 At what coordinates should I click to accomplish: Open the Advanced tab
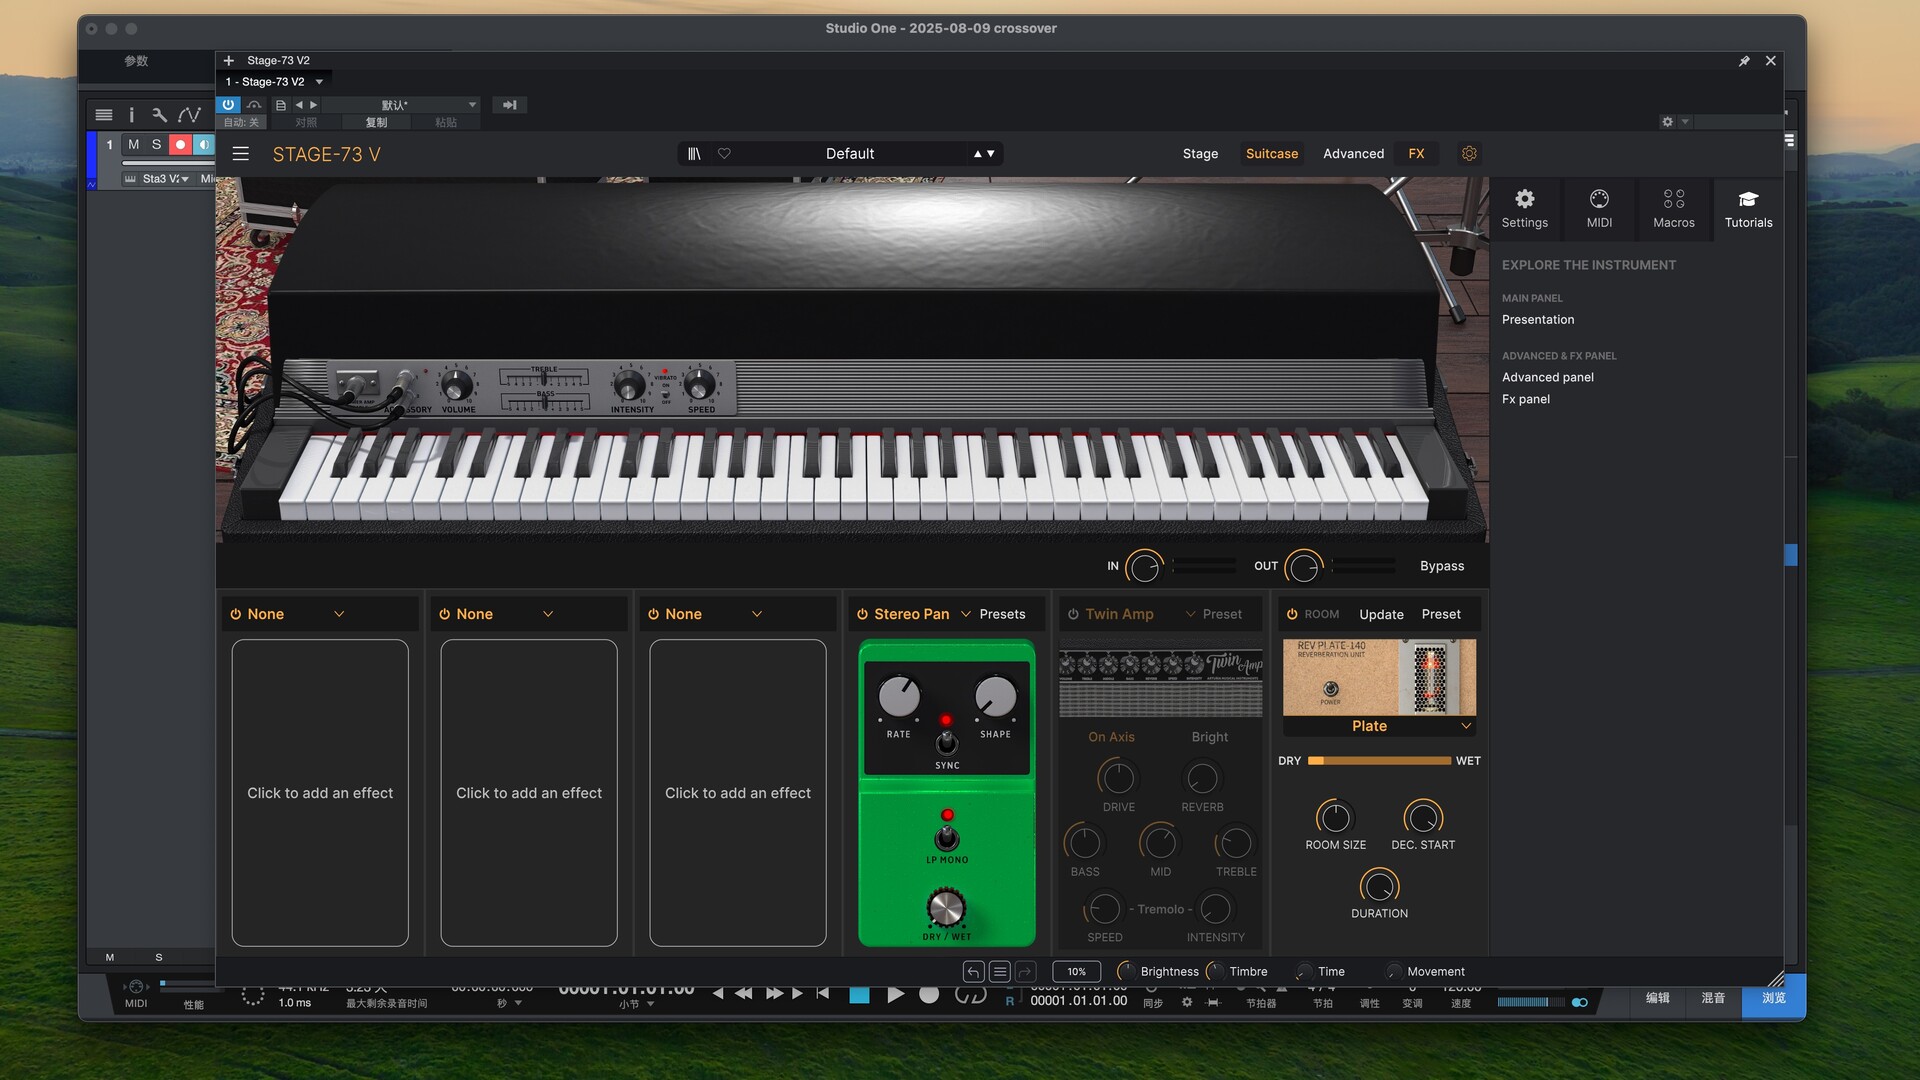point(1353,154)
